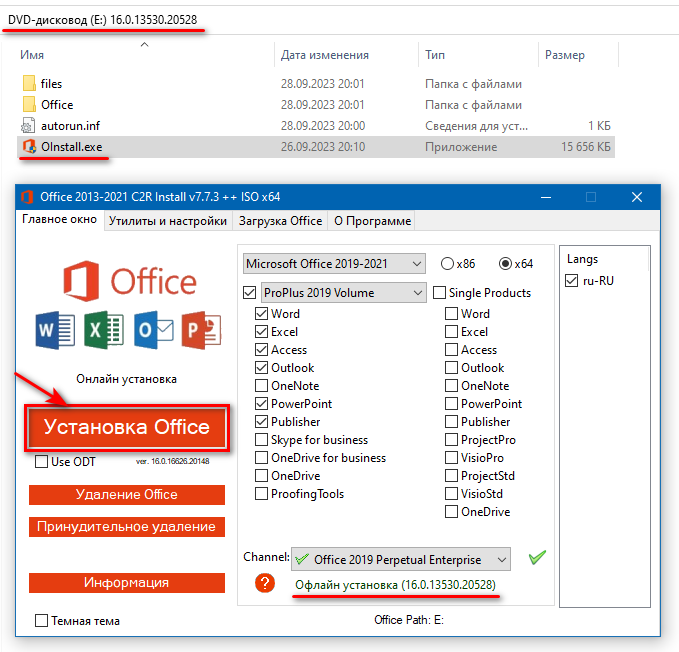
Task: Check ProjectStd single product
Action: (452, 475)
